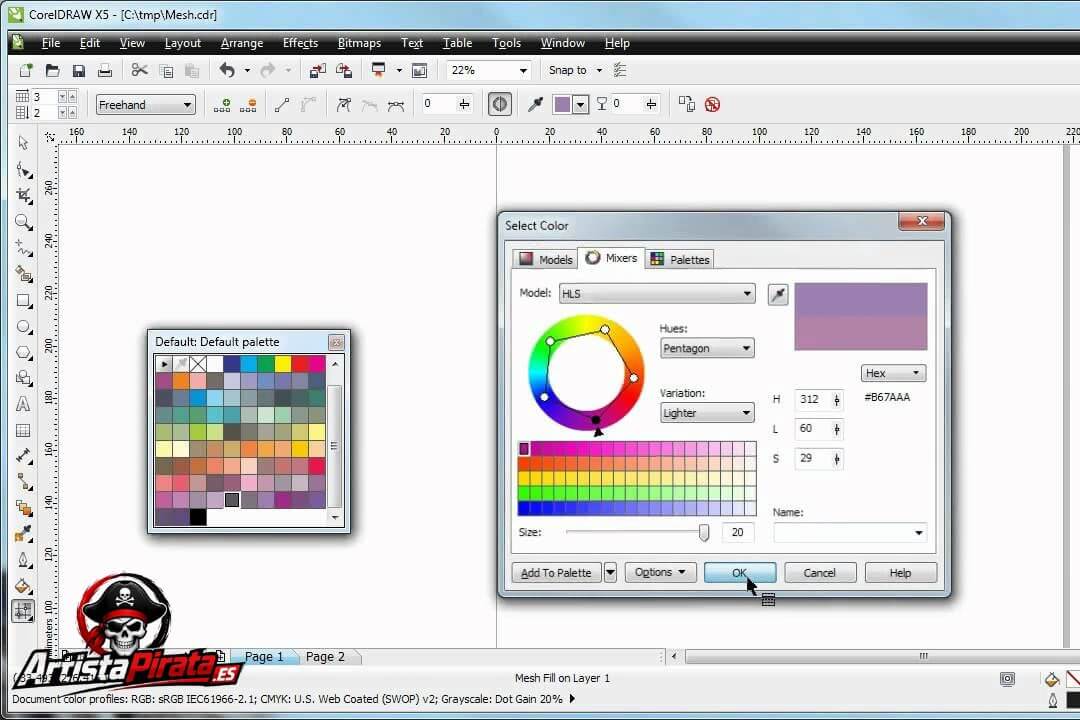Click the Help button in dialog
Viewport: 1080px width, 720px height.
pyautogui.click(x=900, y=573)
